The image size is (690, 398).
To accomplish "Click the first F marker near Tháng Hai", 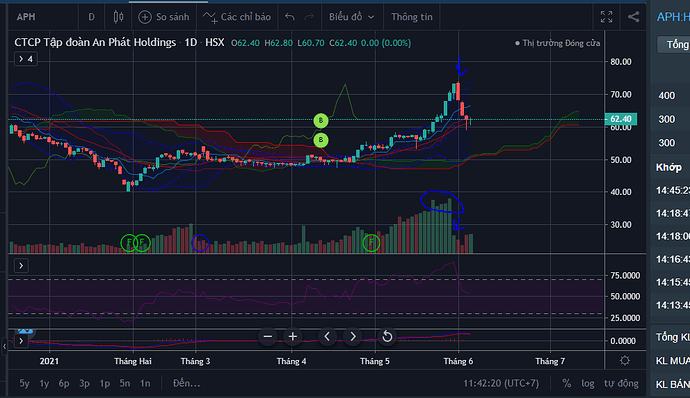I will click(129, 243).
